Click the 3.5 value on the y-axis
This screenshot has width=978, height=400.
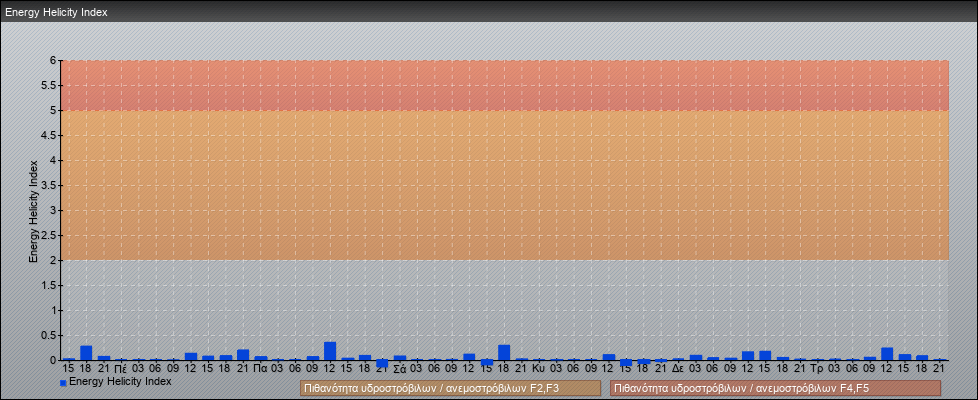[x=49, y=185]
